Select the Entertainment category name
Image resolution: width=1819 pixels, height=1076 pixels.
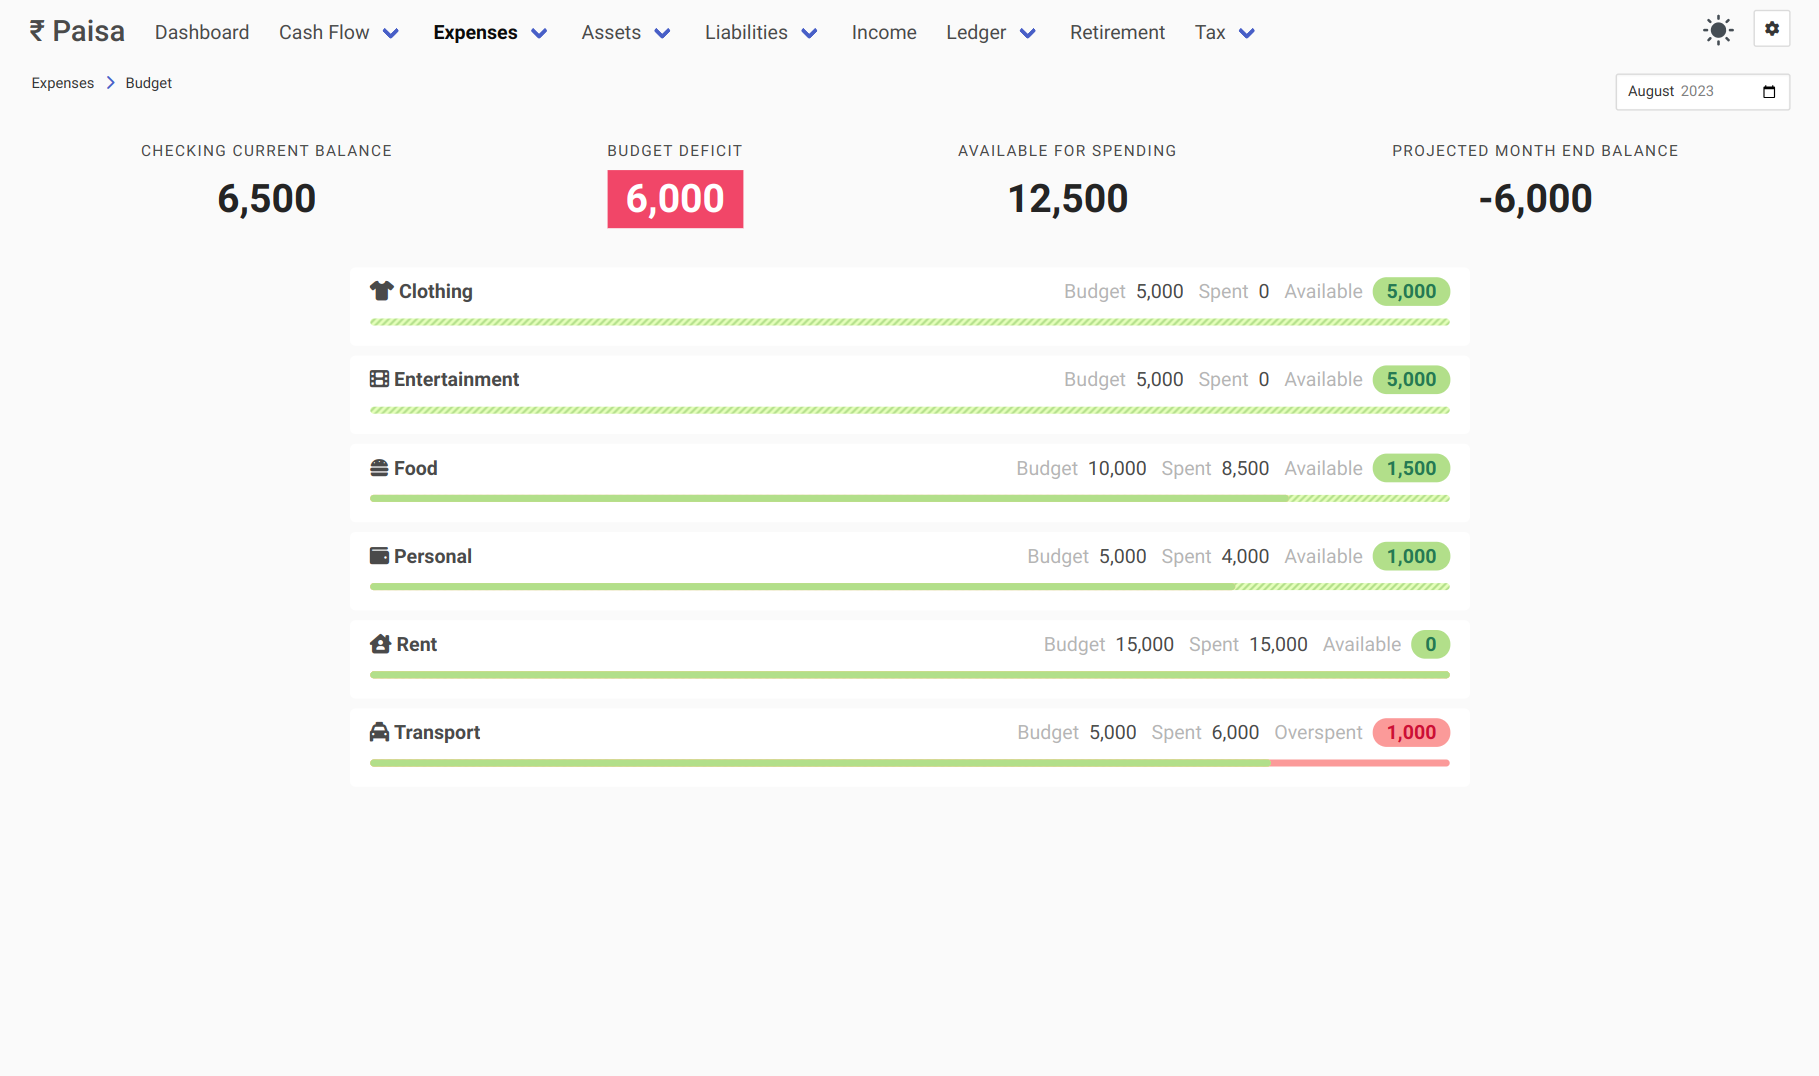coord(457,379)
